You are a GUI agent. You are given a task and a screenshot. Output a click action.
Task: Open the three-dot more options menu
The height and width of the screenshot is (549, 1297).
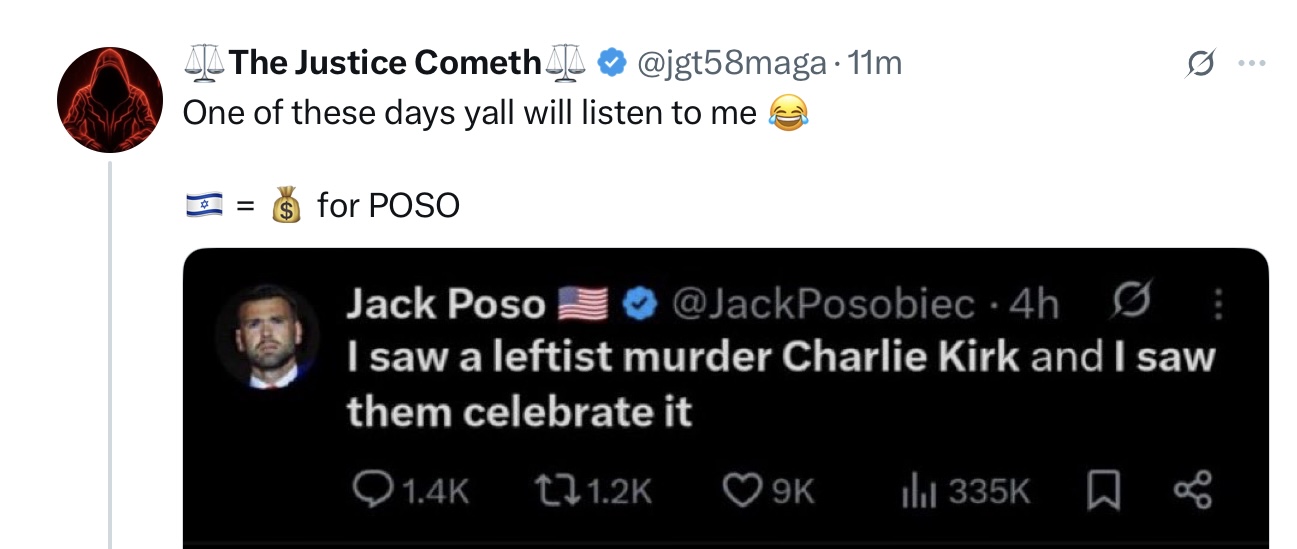1250,63
